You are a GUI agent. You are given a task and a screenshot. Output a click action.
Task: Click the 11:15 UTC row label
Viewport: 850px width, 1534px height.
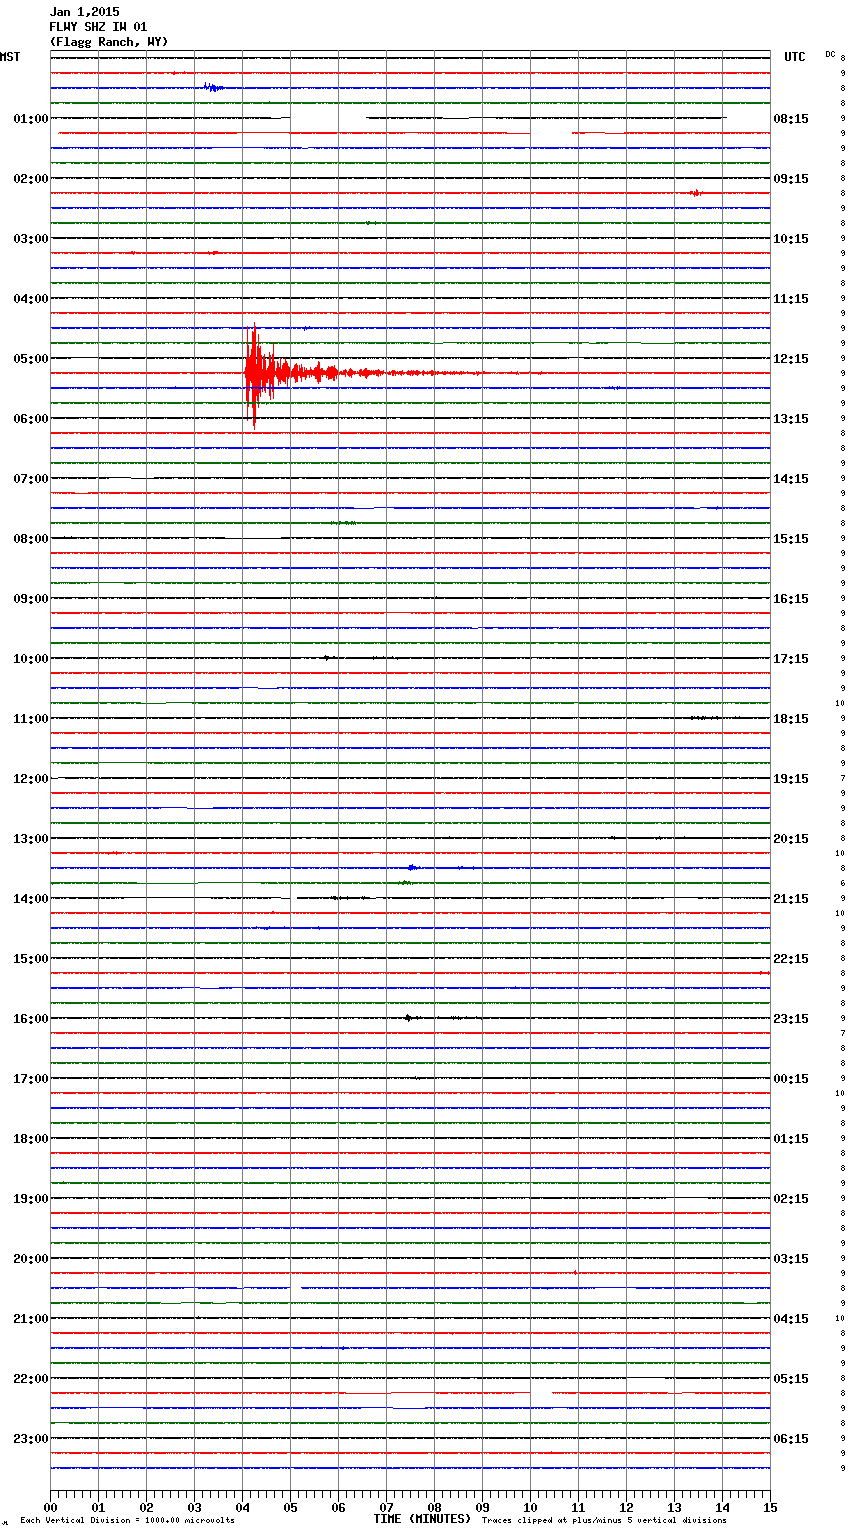[x=791, y=299]
